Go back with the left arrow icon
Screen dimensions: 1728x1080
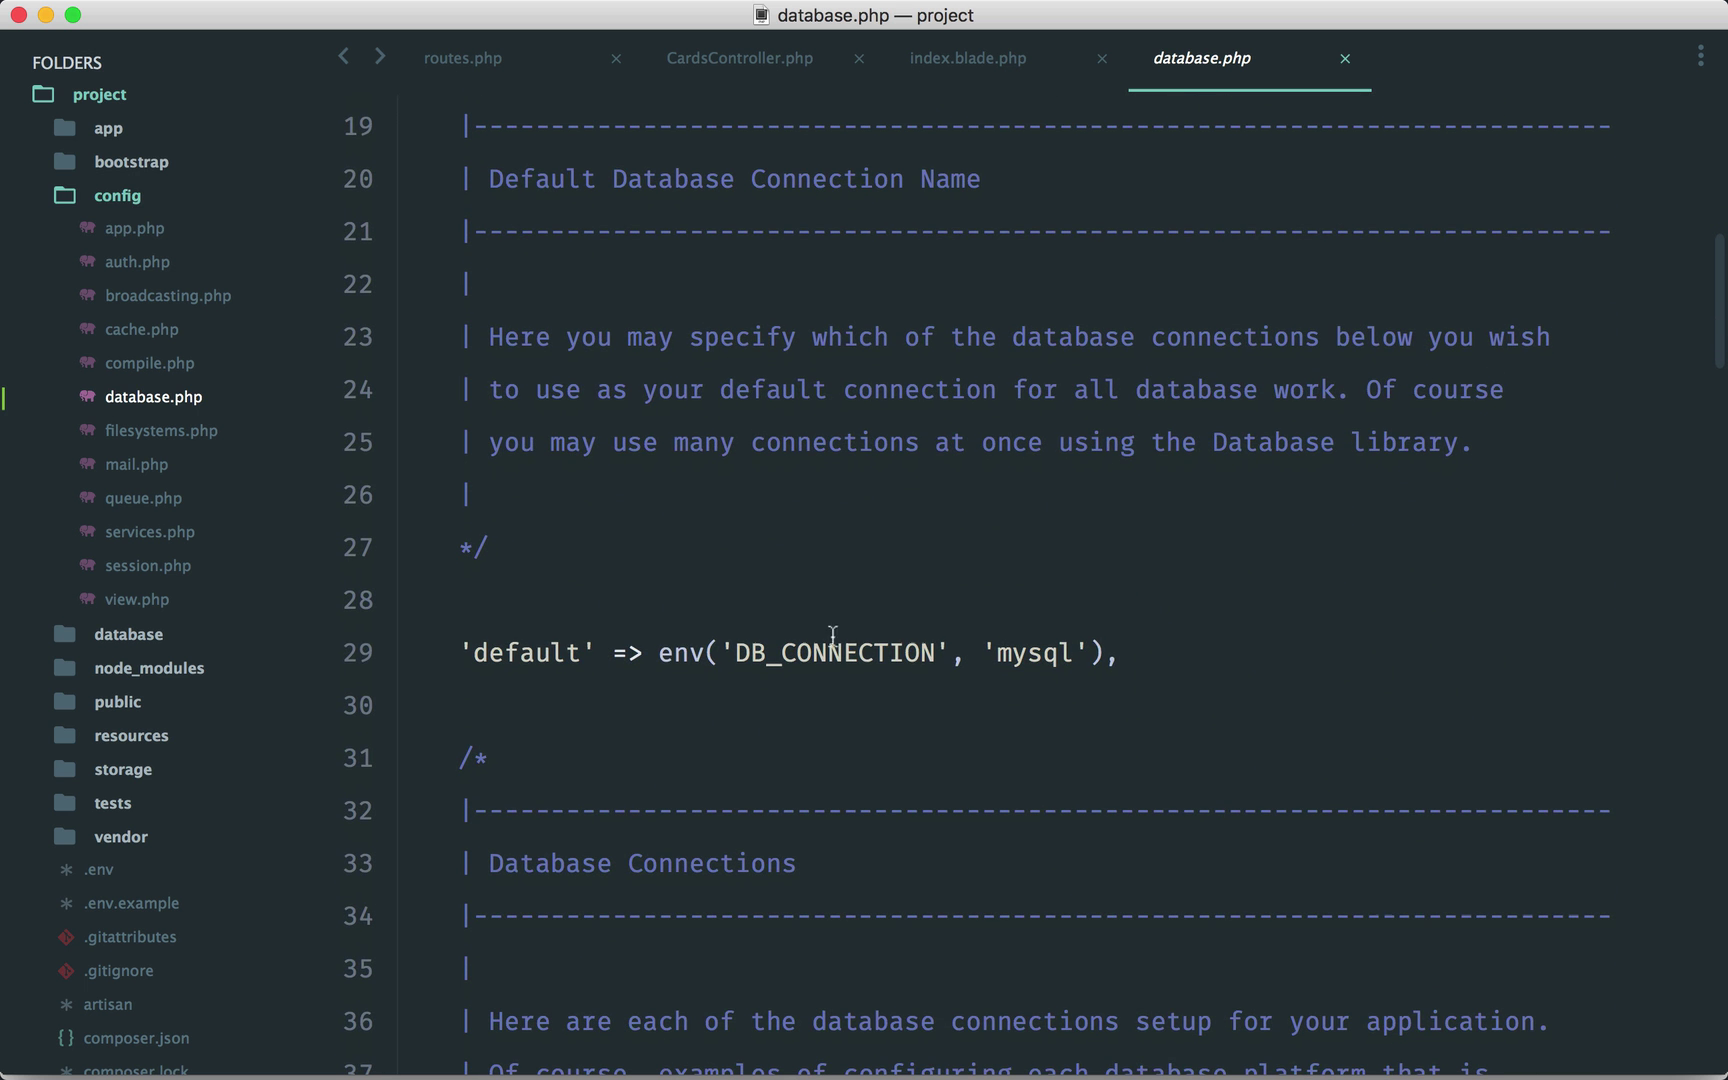343,56
